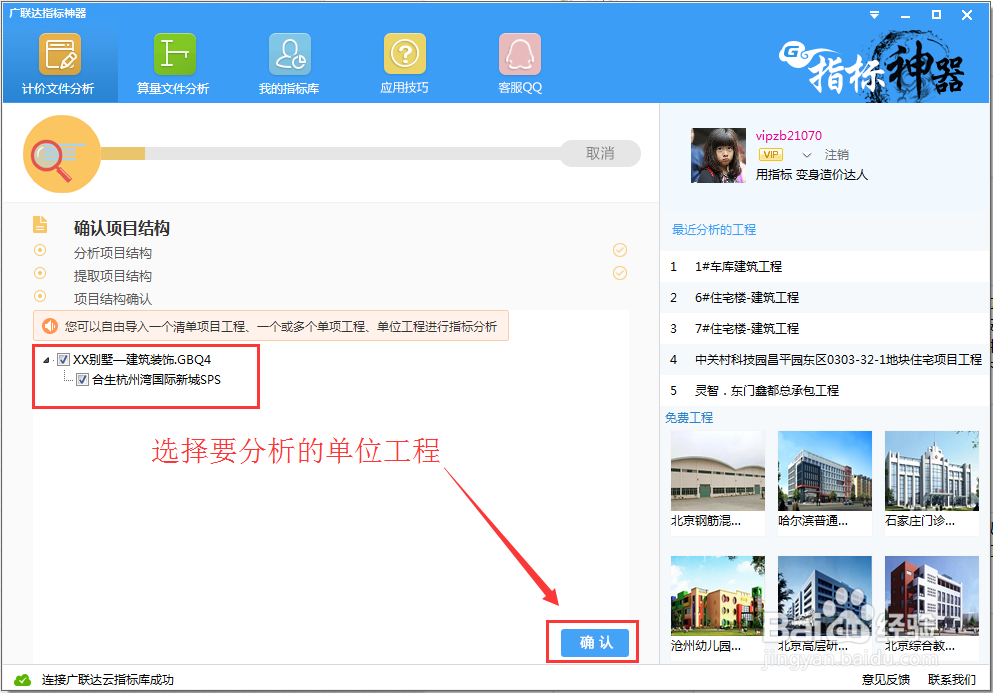Click the 取消 button
The height and width of the screenshot is (693, 993).
point(600,153)
